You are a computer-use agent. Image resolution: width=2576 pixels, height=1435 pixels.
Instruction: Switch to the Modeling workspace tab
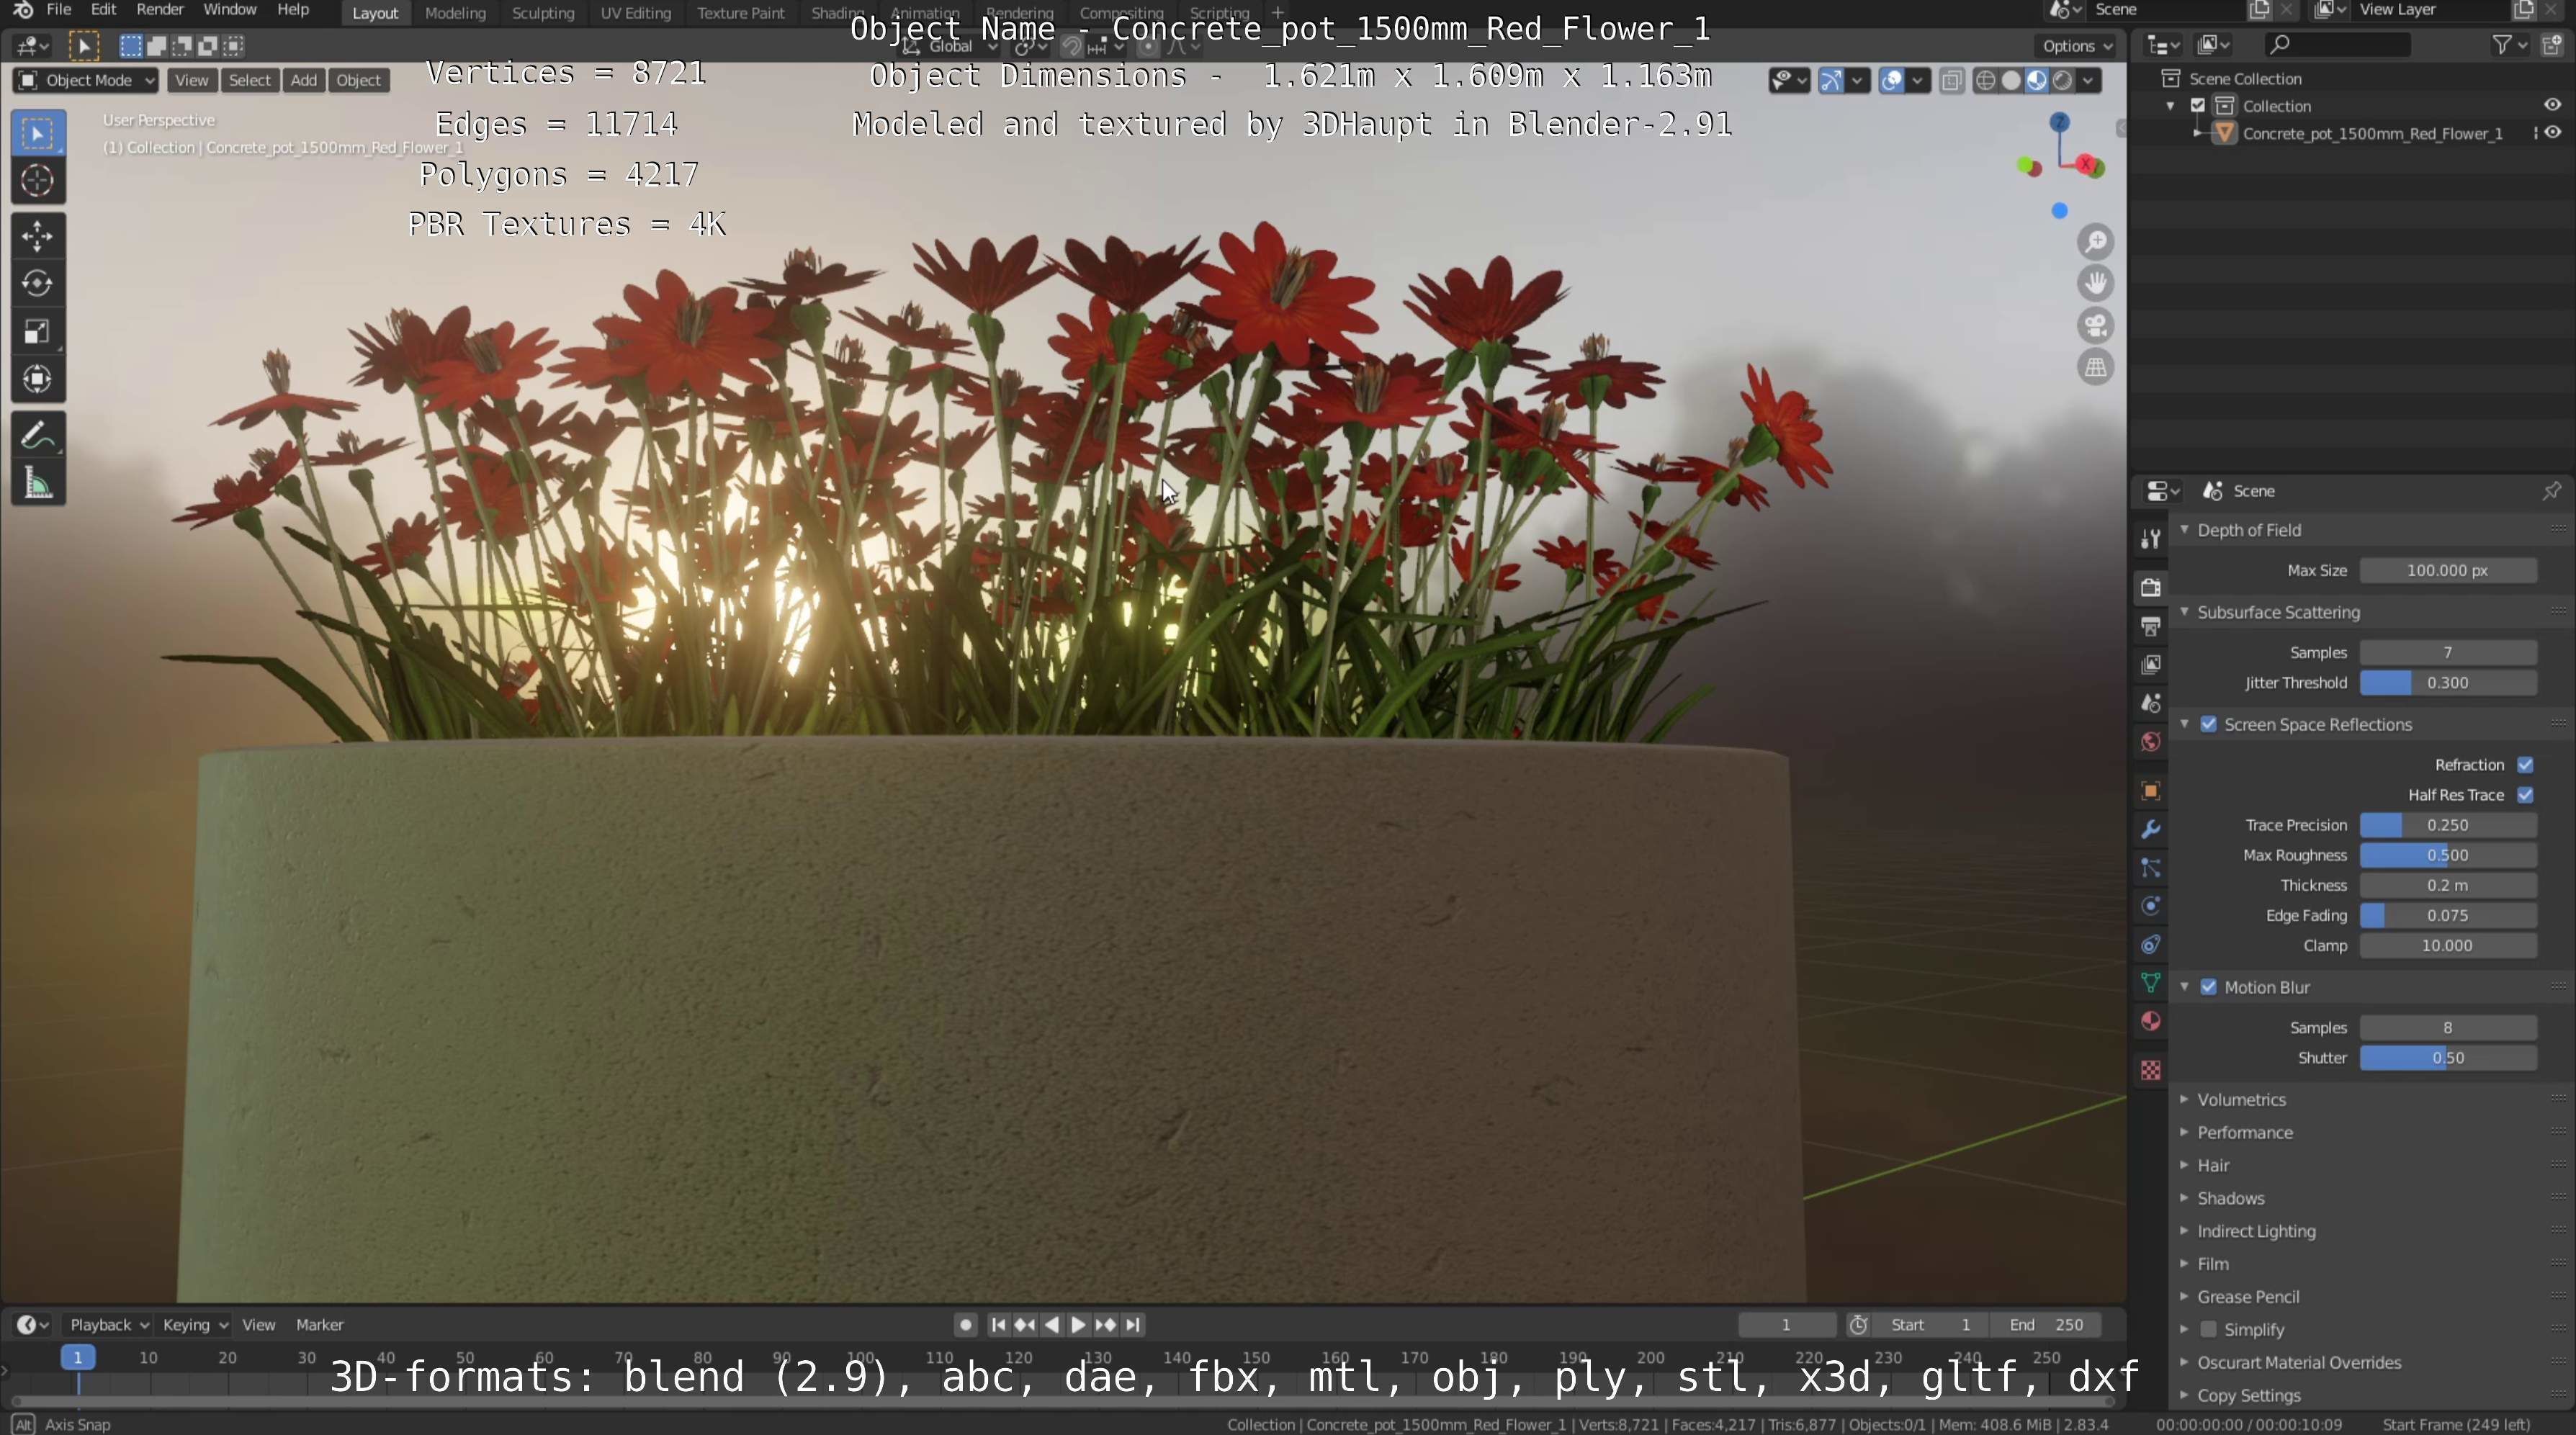coord(455,13)
